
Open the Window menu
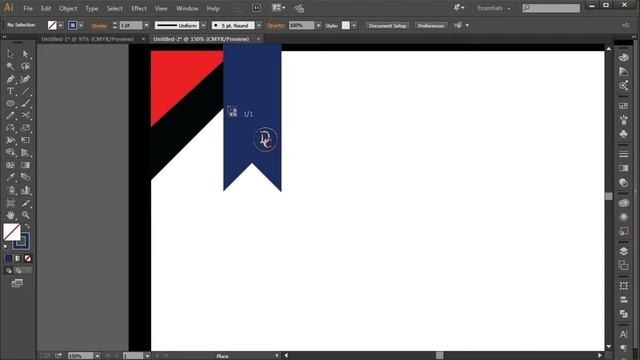point(187,8)
